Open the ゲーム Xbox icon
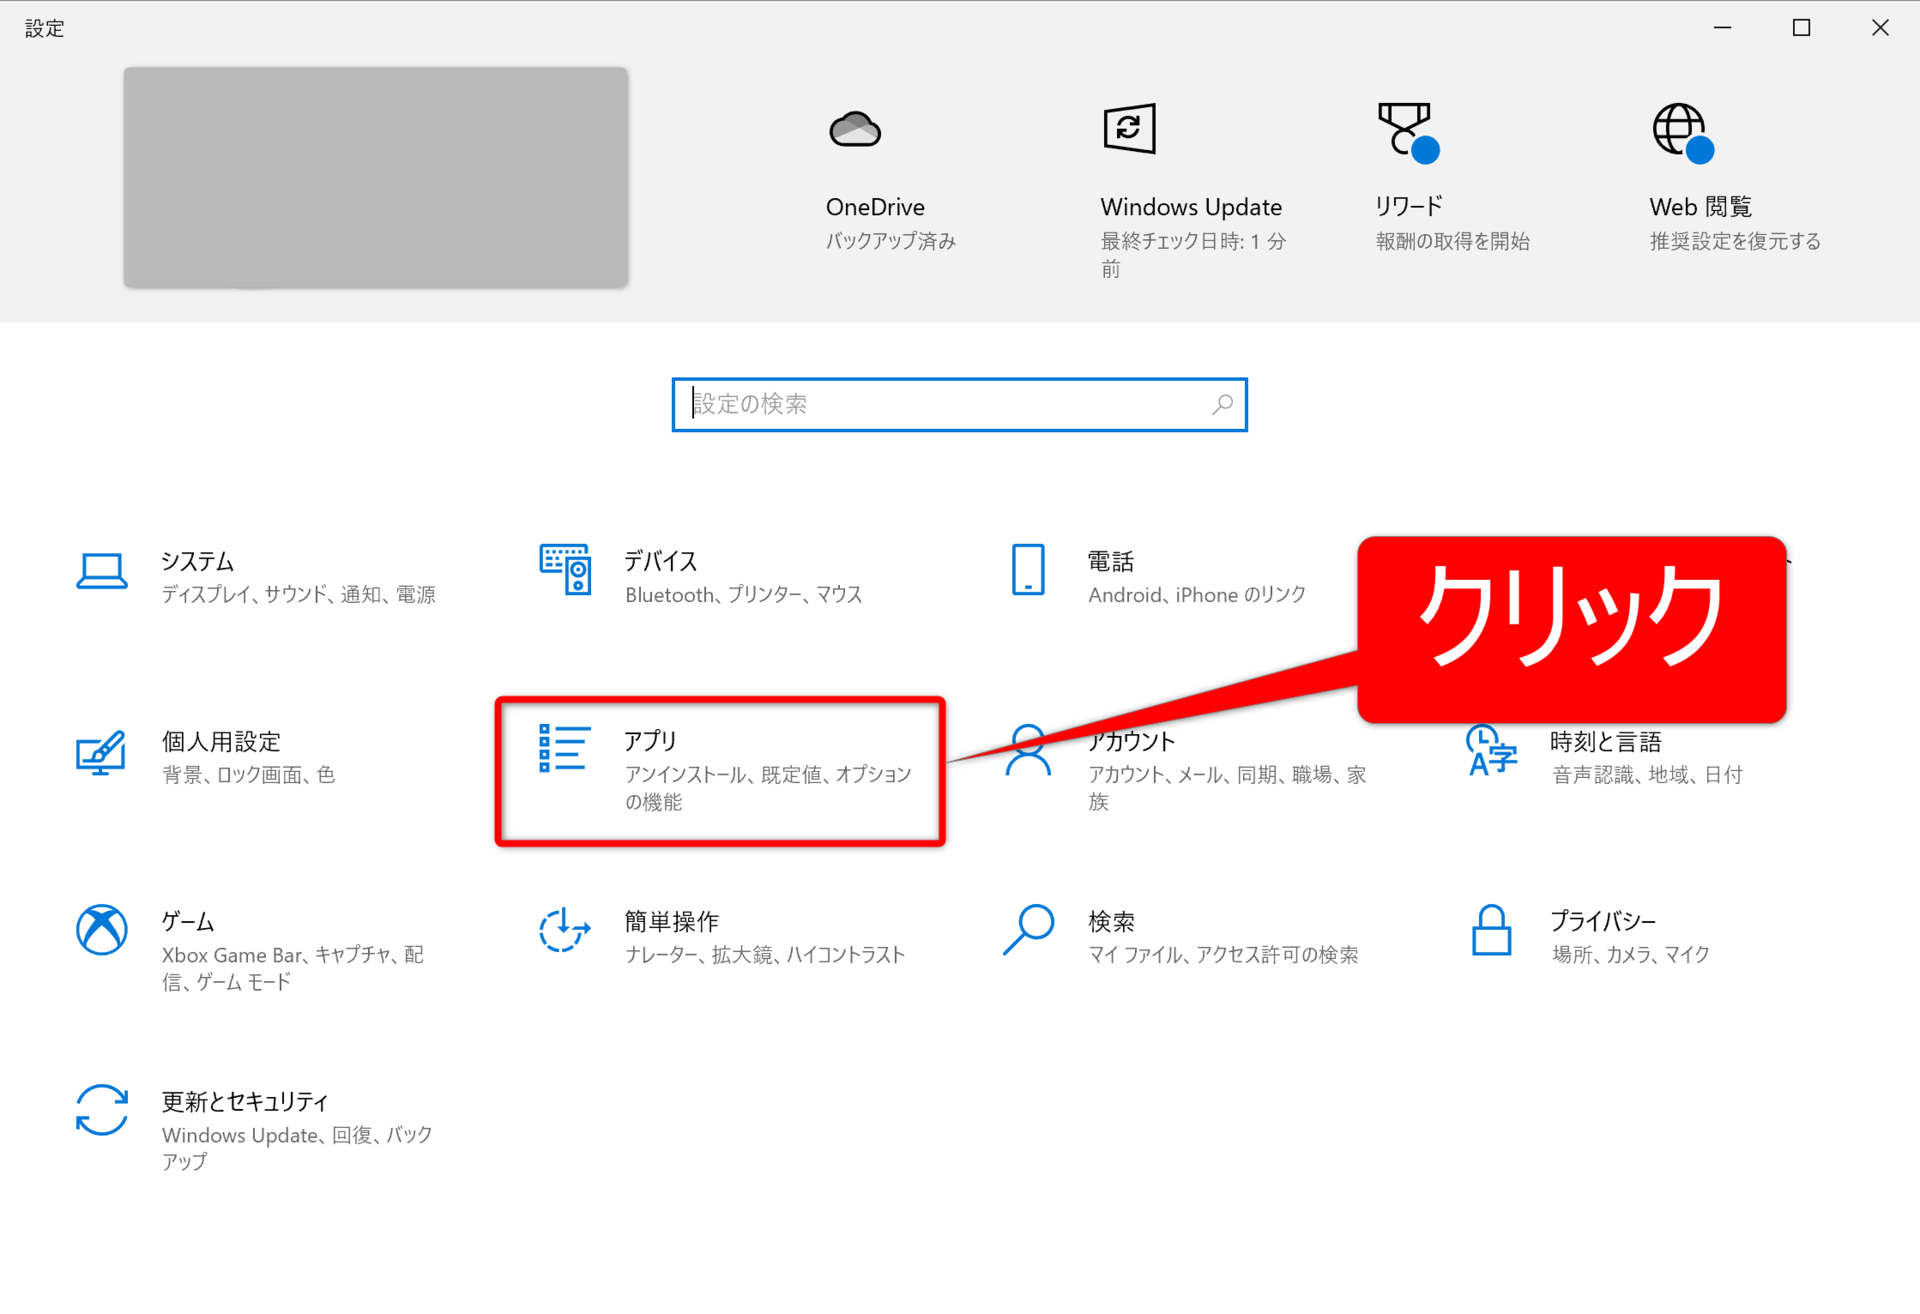Screen dimensions: 1920x1314 (102, 930)
